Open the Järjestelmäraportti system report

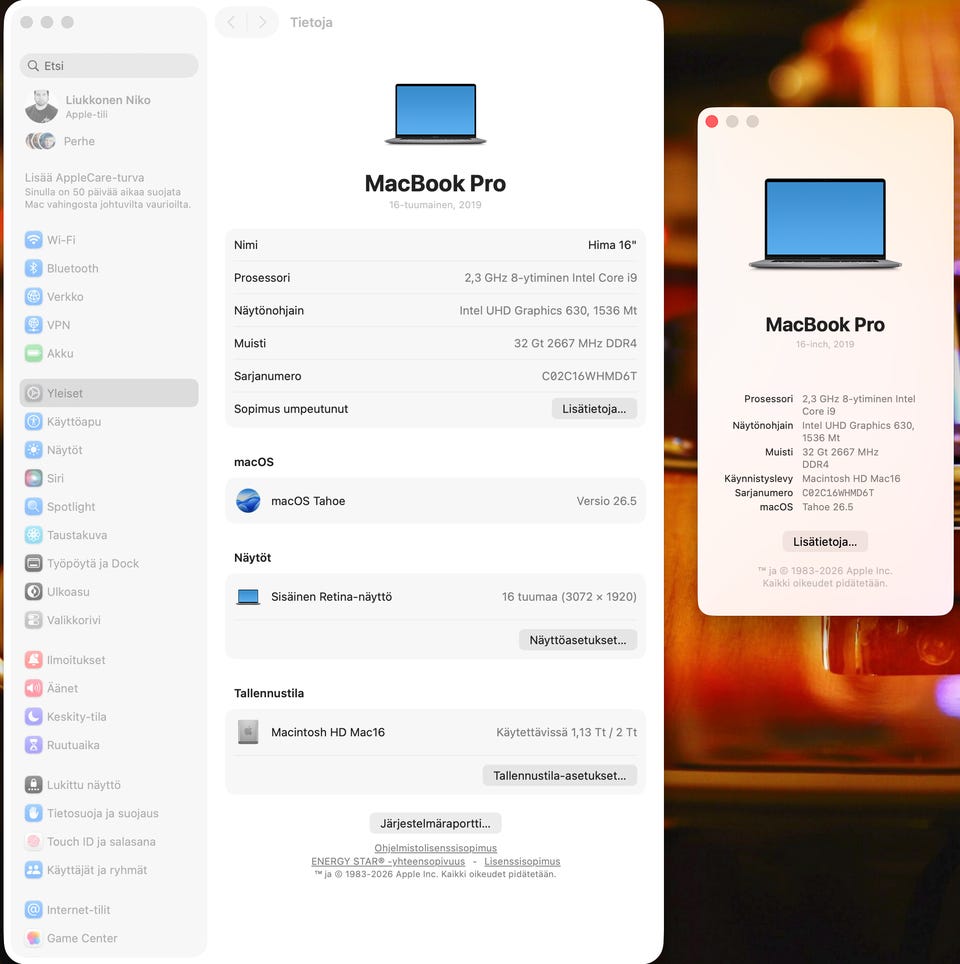435,823
